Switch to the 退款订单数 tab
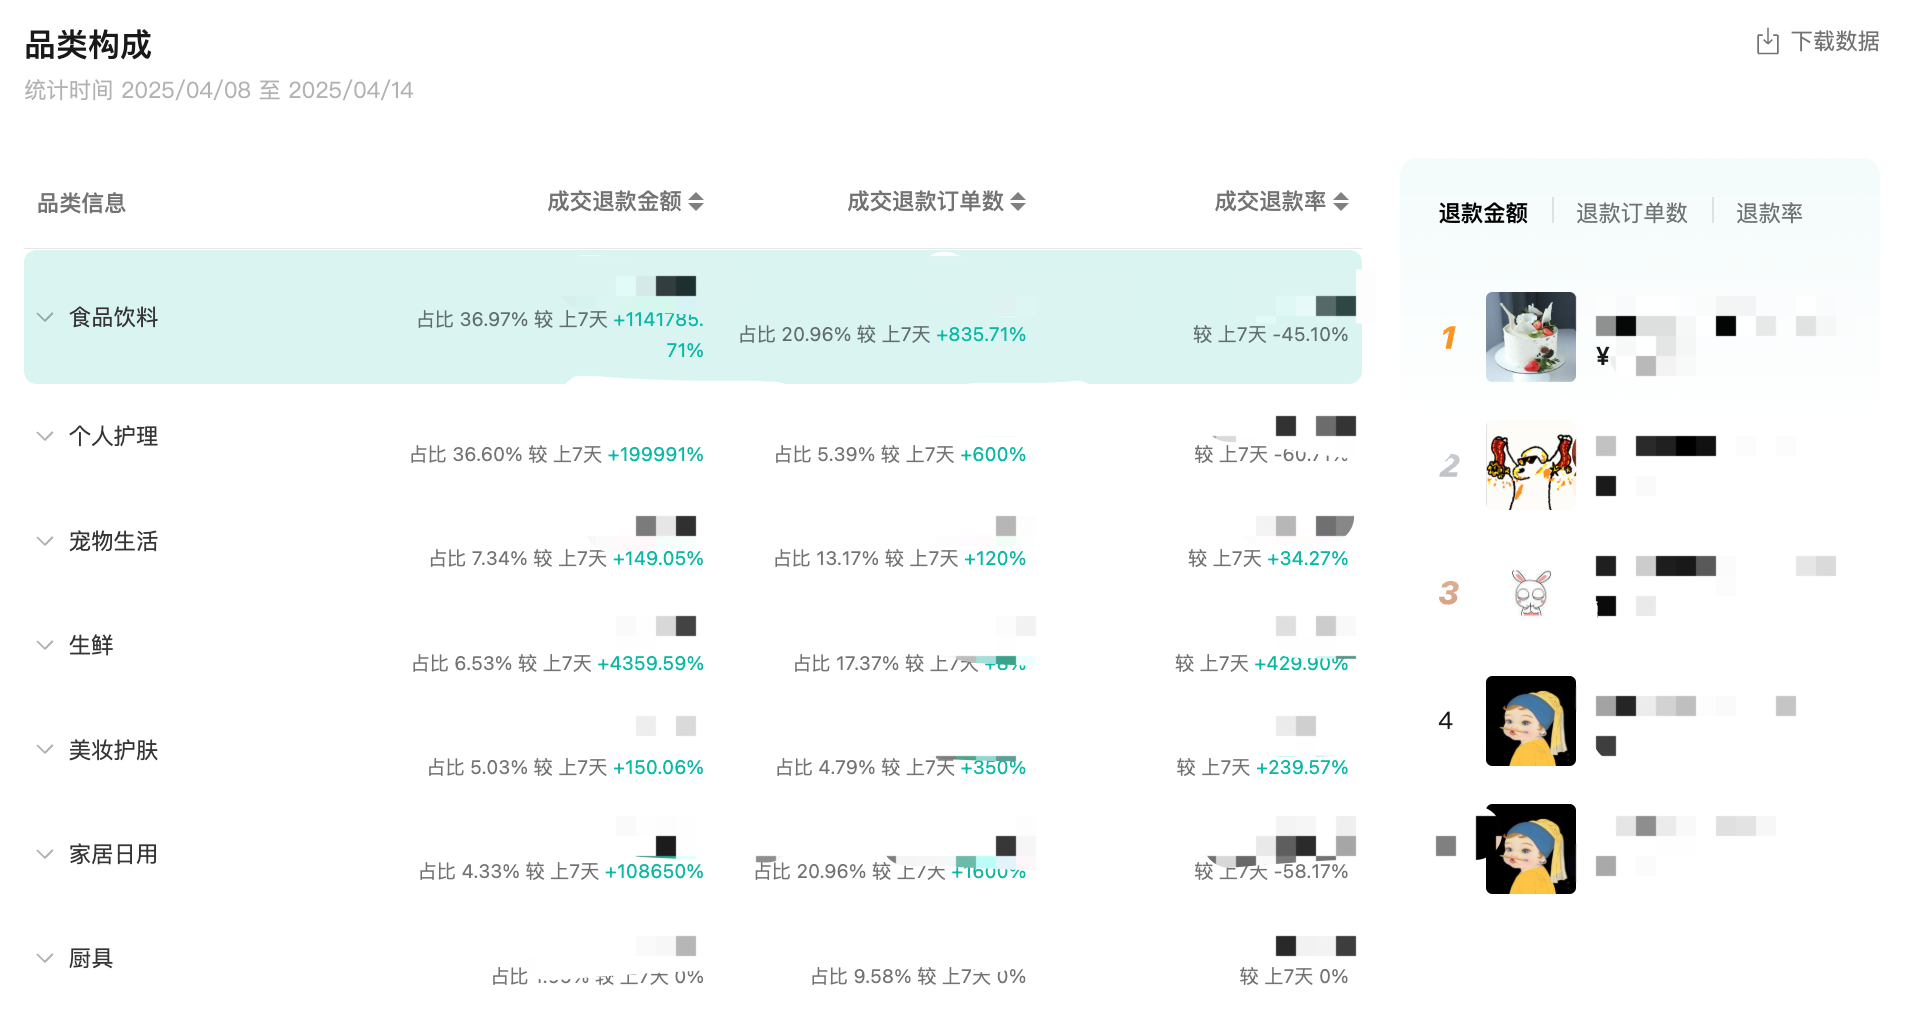 [x=1631, y=213]
